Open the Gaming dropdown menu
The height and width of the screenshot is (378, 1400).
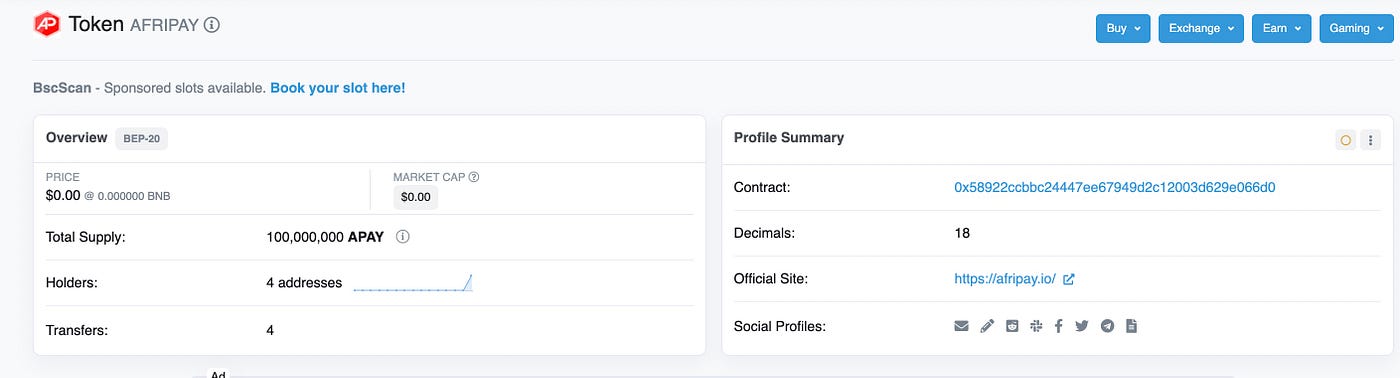coord(1356,28)
